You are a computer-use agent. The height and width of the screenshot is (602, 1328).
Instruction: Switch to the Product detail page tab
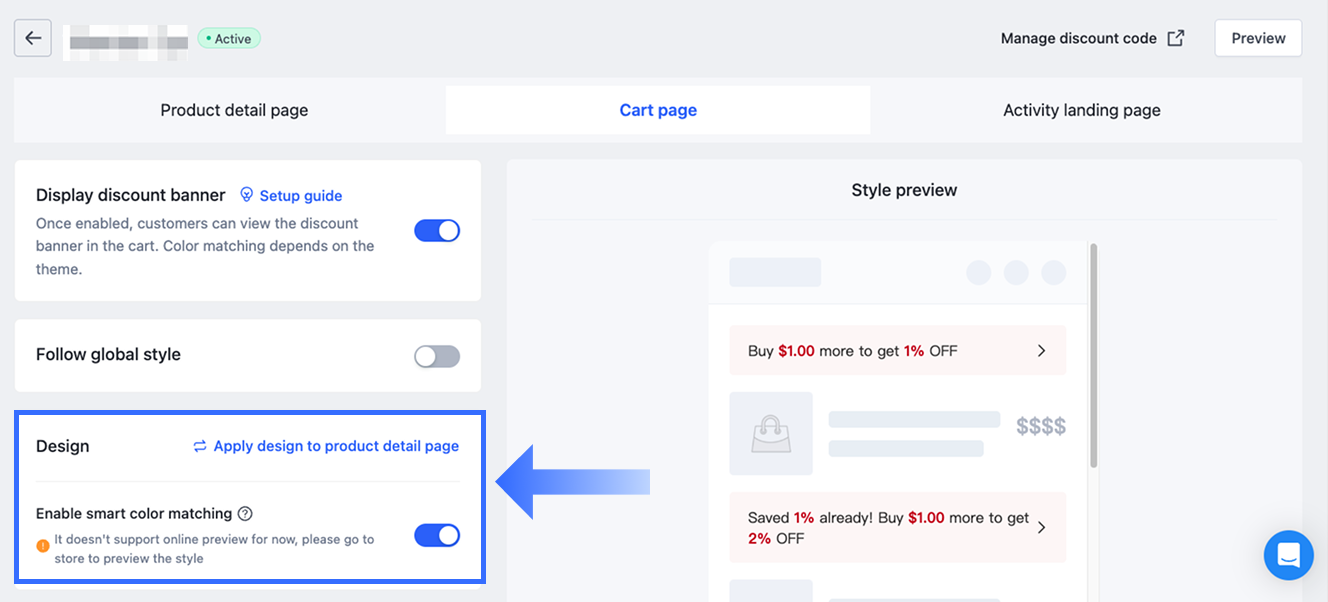(234, 110)
